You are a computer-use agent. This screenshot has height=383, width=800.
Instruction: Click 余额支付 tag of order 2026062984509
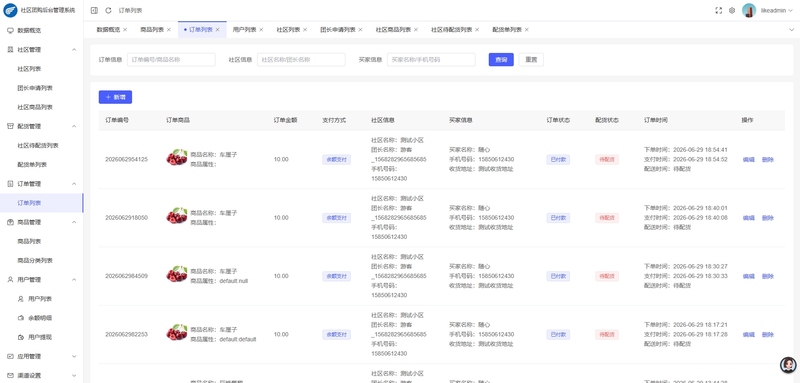[x=336, y=276]
